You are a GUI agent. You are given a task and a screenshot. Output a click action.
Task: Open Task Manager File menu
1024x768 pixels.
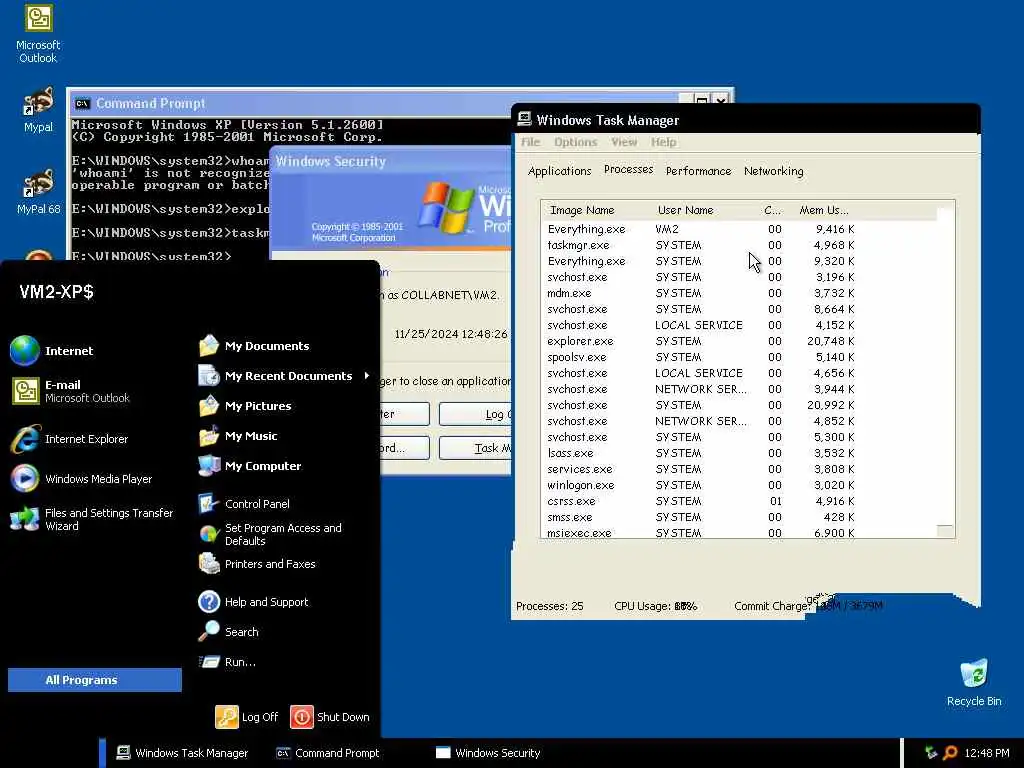pyautogui.click(x=530, y=142)
